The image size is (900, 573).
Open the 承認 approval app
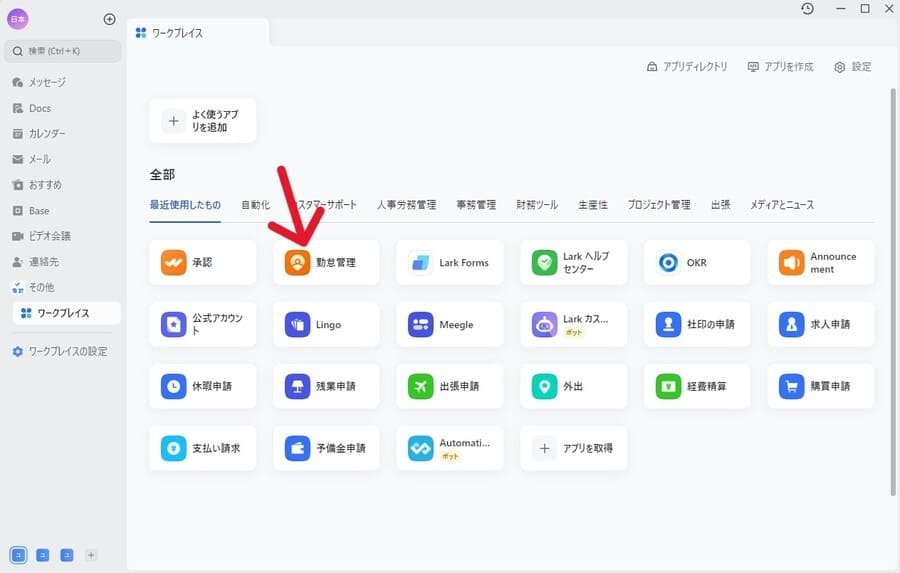[203, 262]
